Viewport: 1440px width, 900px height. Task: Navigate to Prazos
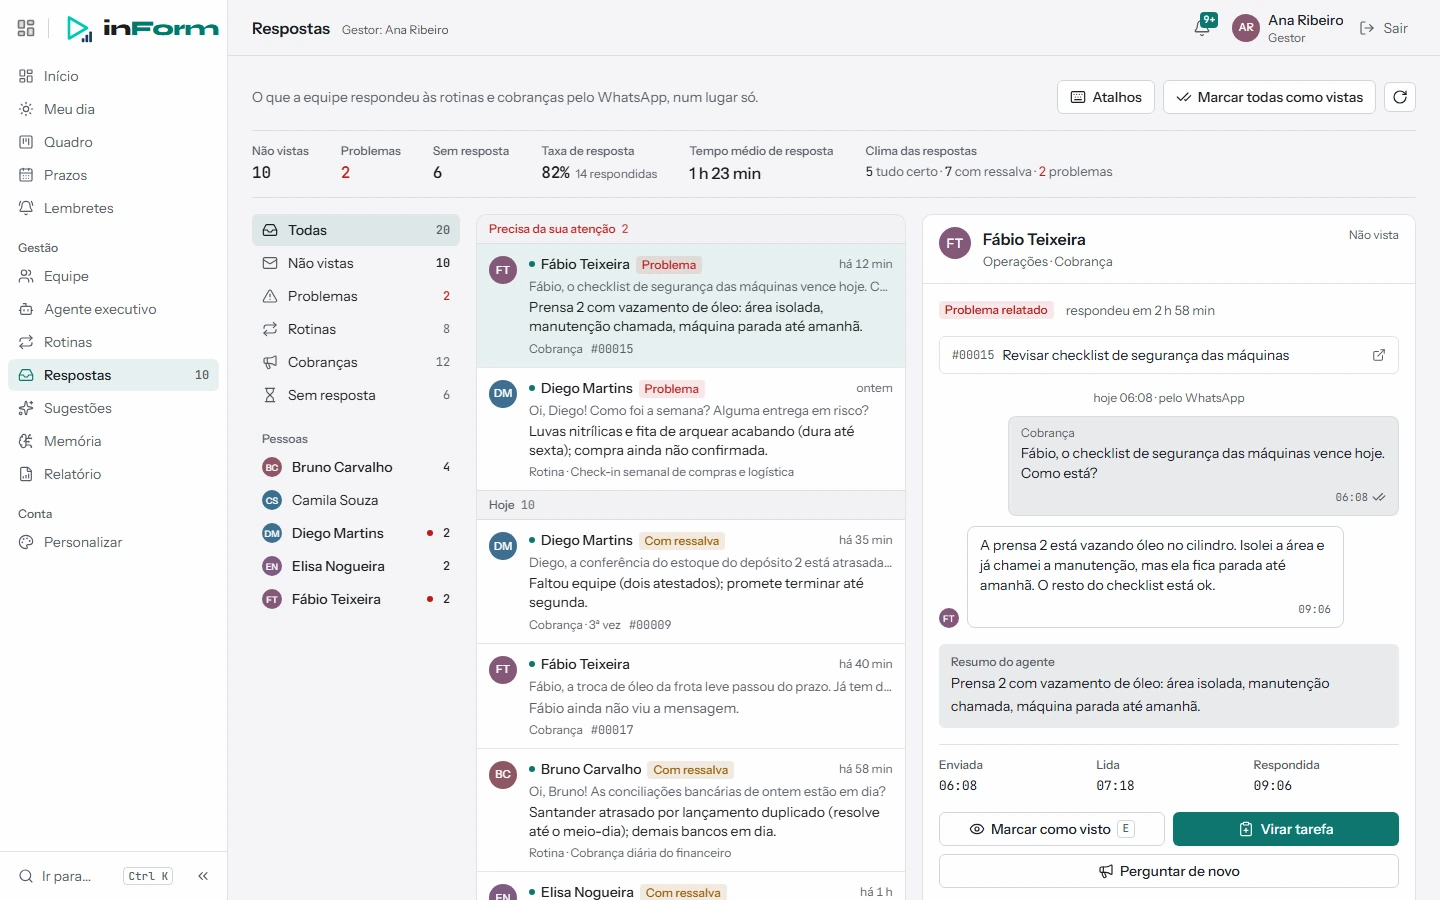point(114,175)
